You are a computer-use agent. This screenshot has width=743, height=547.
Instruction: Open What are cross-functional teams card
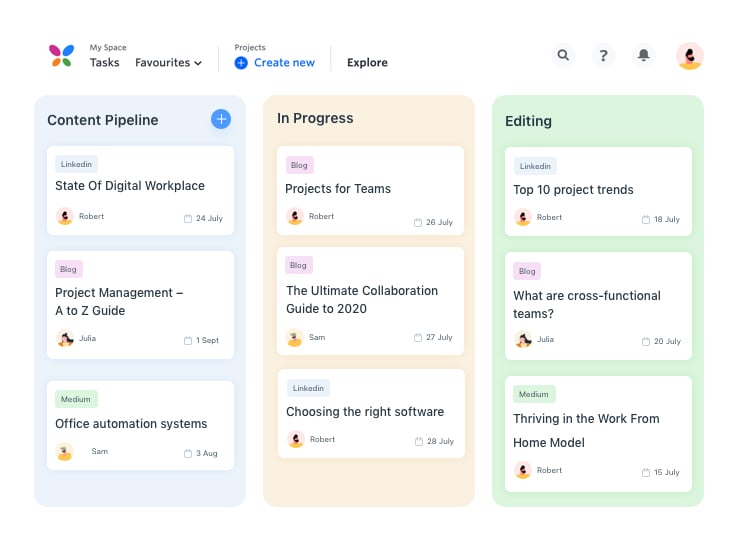[x=598, y=306]
